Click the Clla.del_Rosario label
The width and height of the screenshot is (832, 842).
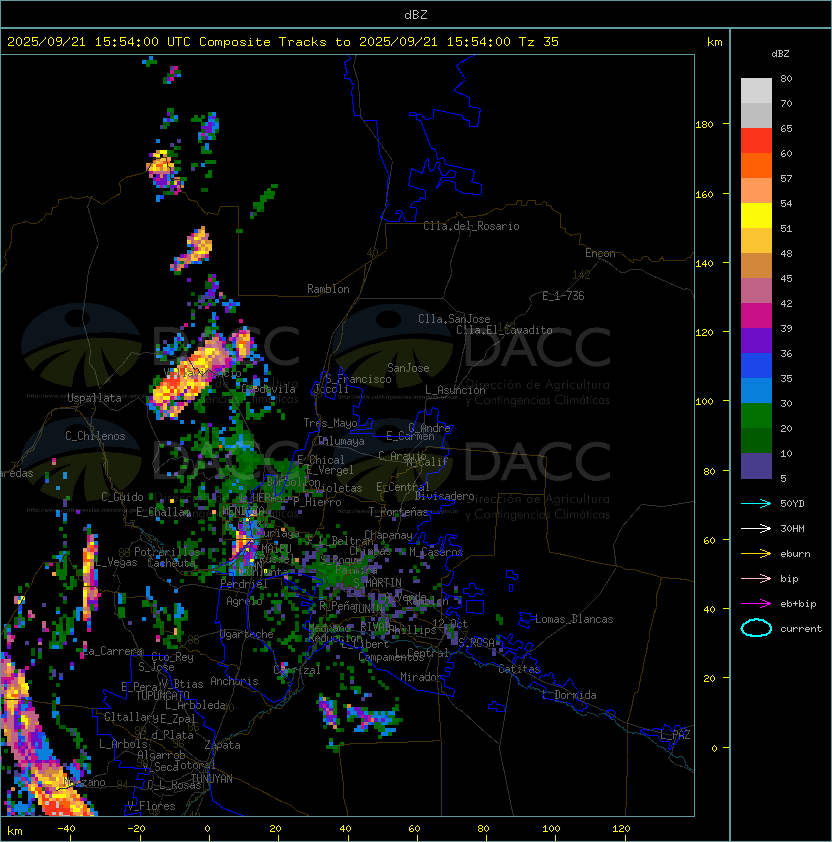coord(471,226)
